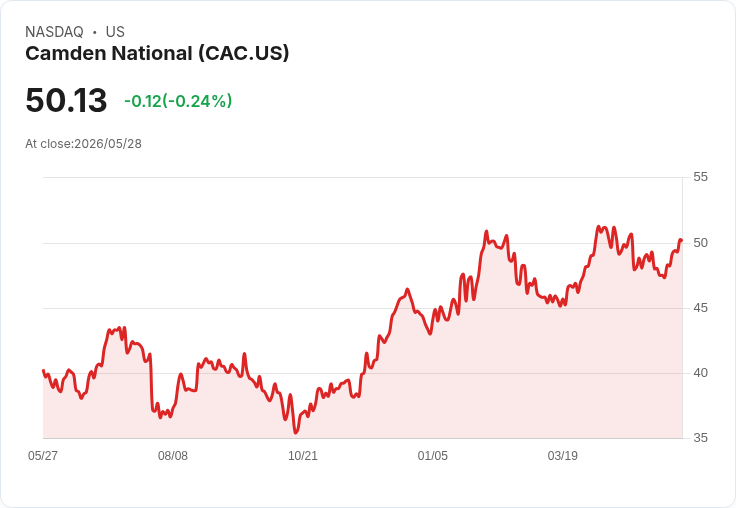Screen dimensions: 736x508
Task: Click the price line's highest peak right of 03/19
Action: coord(598,226)
